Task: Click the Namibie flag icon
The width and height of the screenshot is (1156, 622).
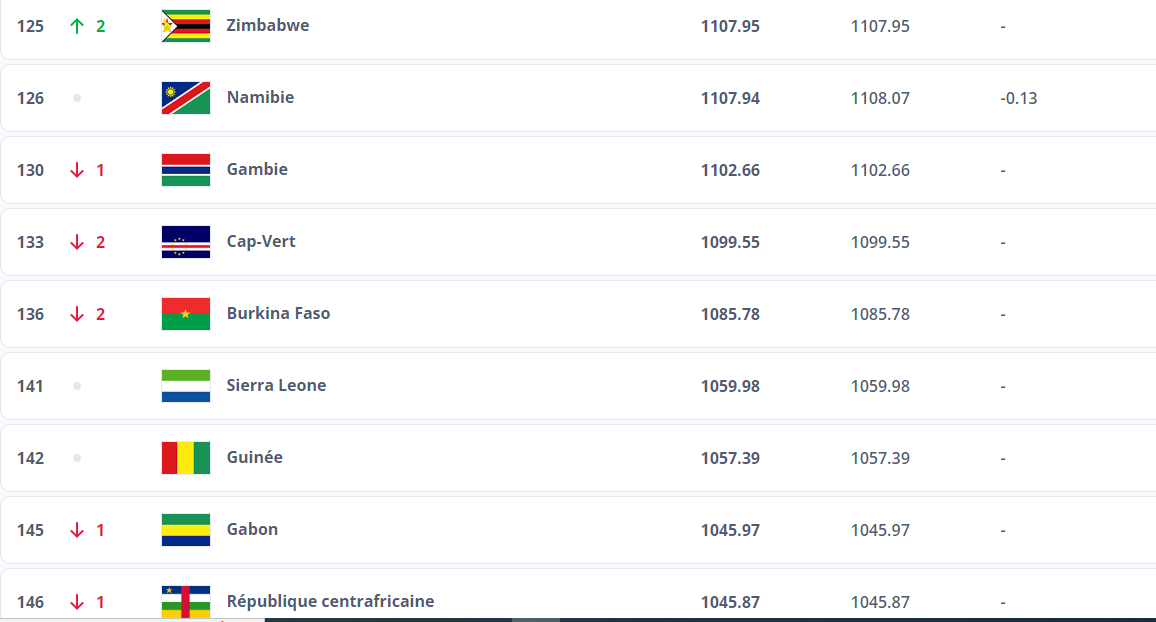Action: point(186,98)
